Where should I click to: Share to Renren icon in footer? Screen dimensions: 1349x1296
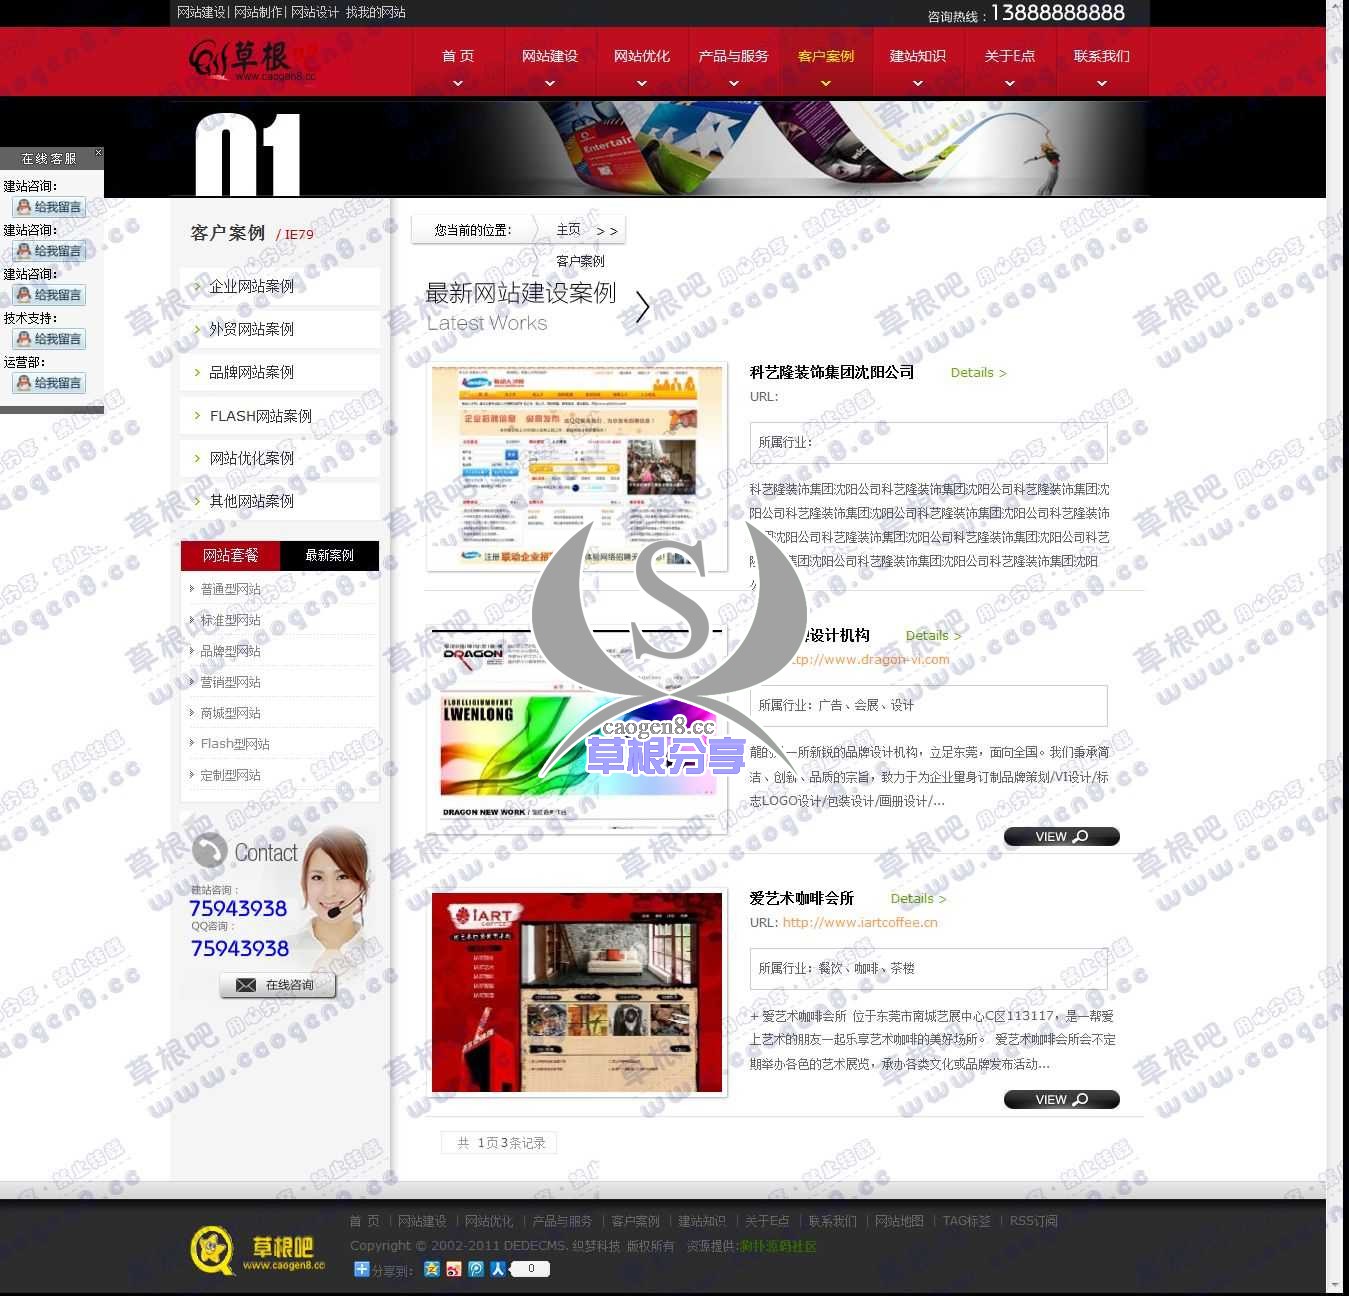pos(498,1269)
